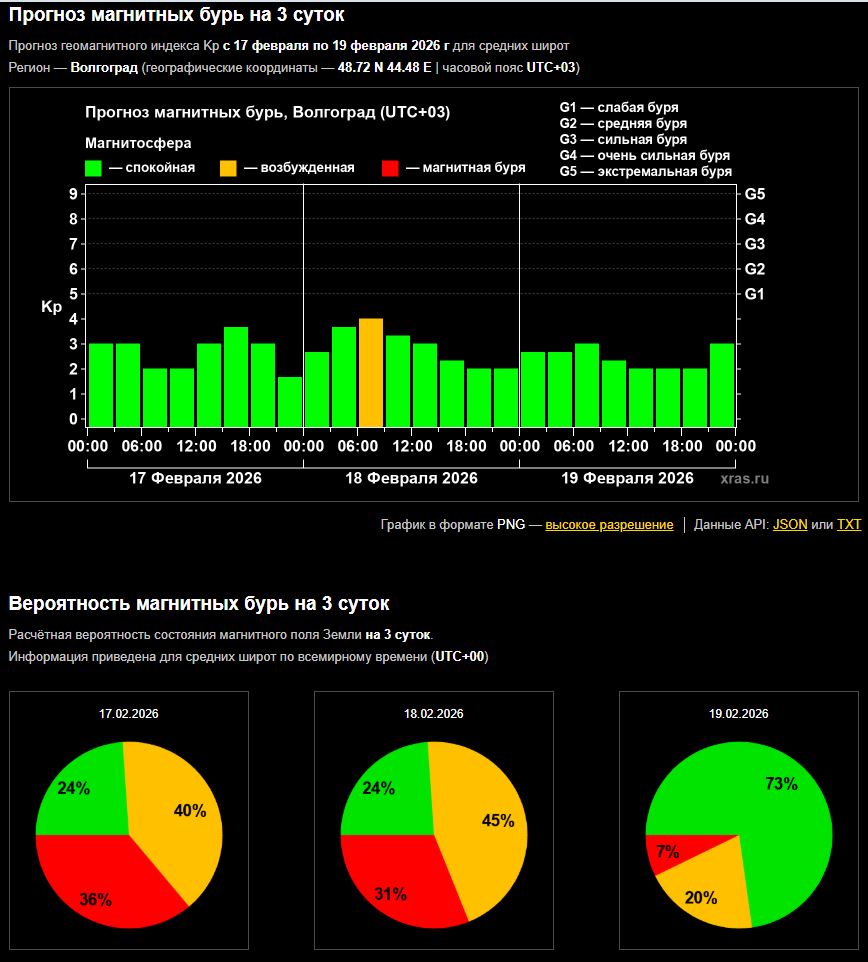Viewport: 868px width, 962px height.
Task: Open the JSON API data link
Action: [790, 525]
